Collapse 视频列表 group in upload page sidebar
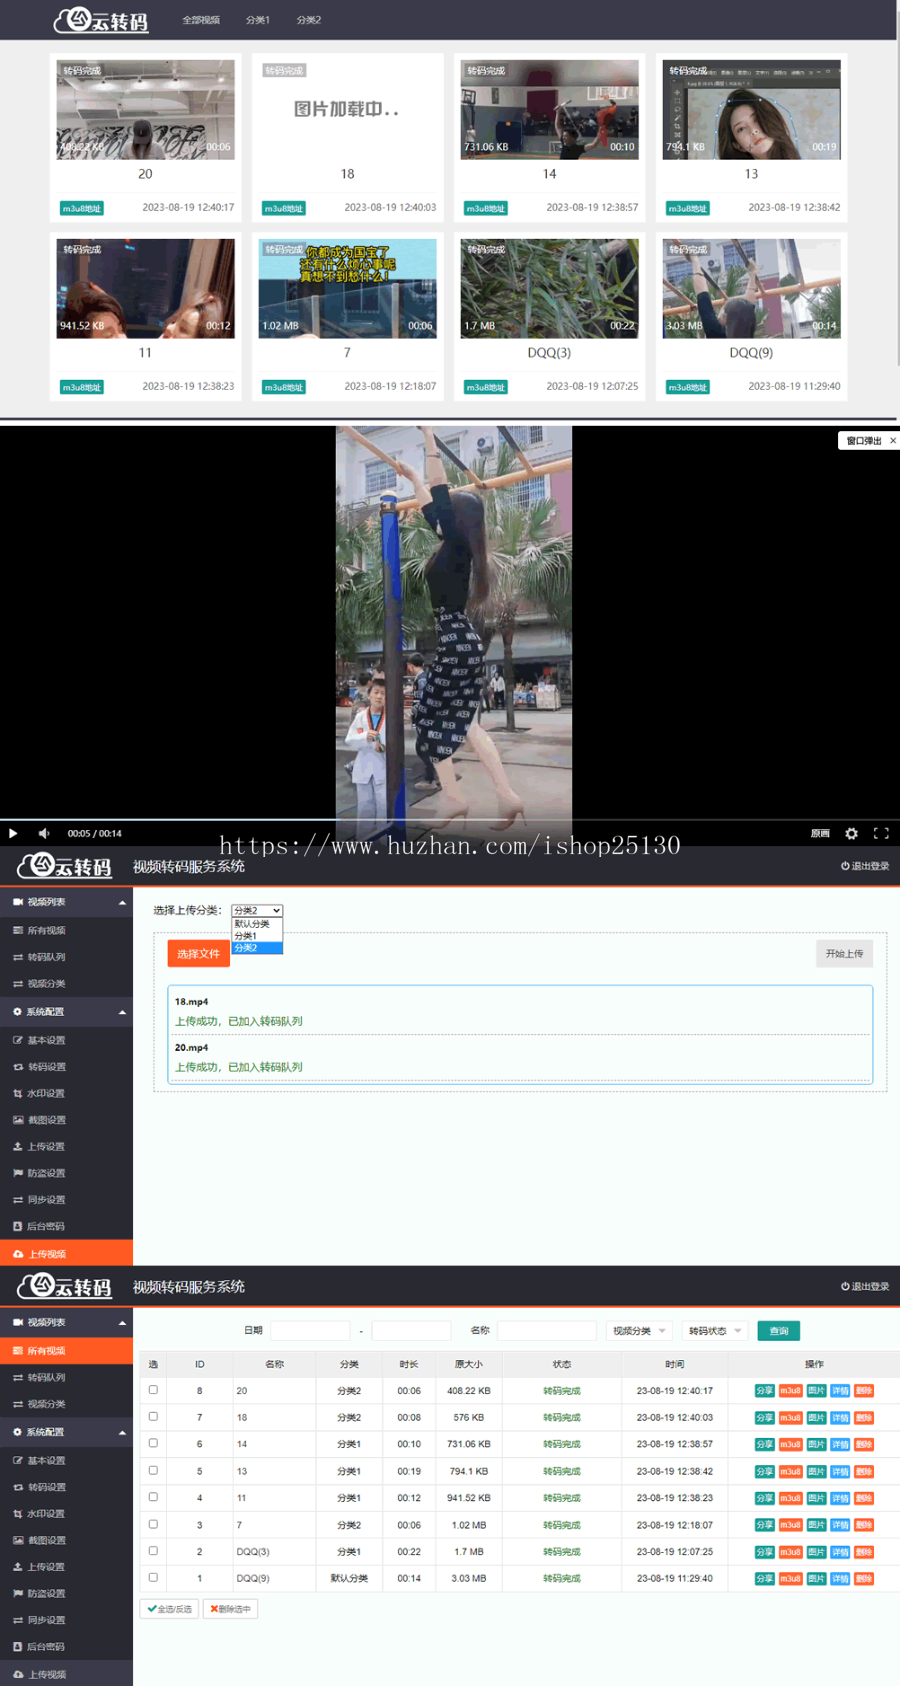Viewport: 900px width, 1686px height. pyautogui.click(x=66, y=902)
